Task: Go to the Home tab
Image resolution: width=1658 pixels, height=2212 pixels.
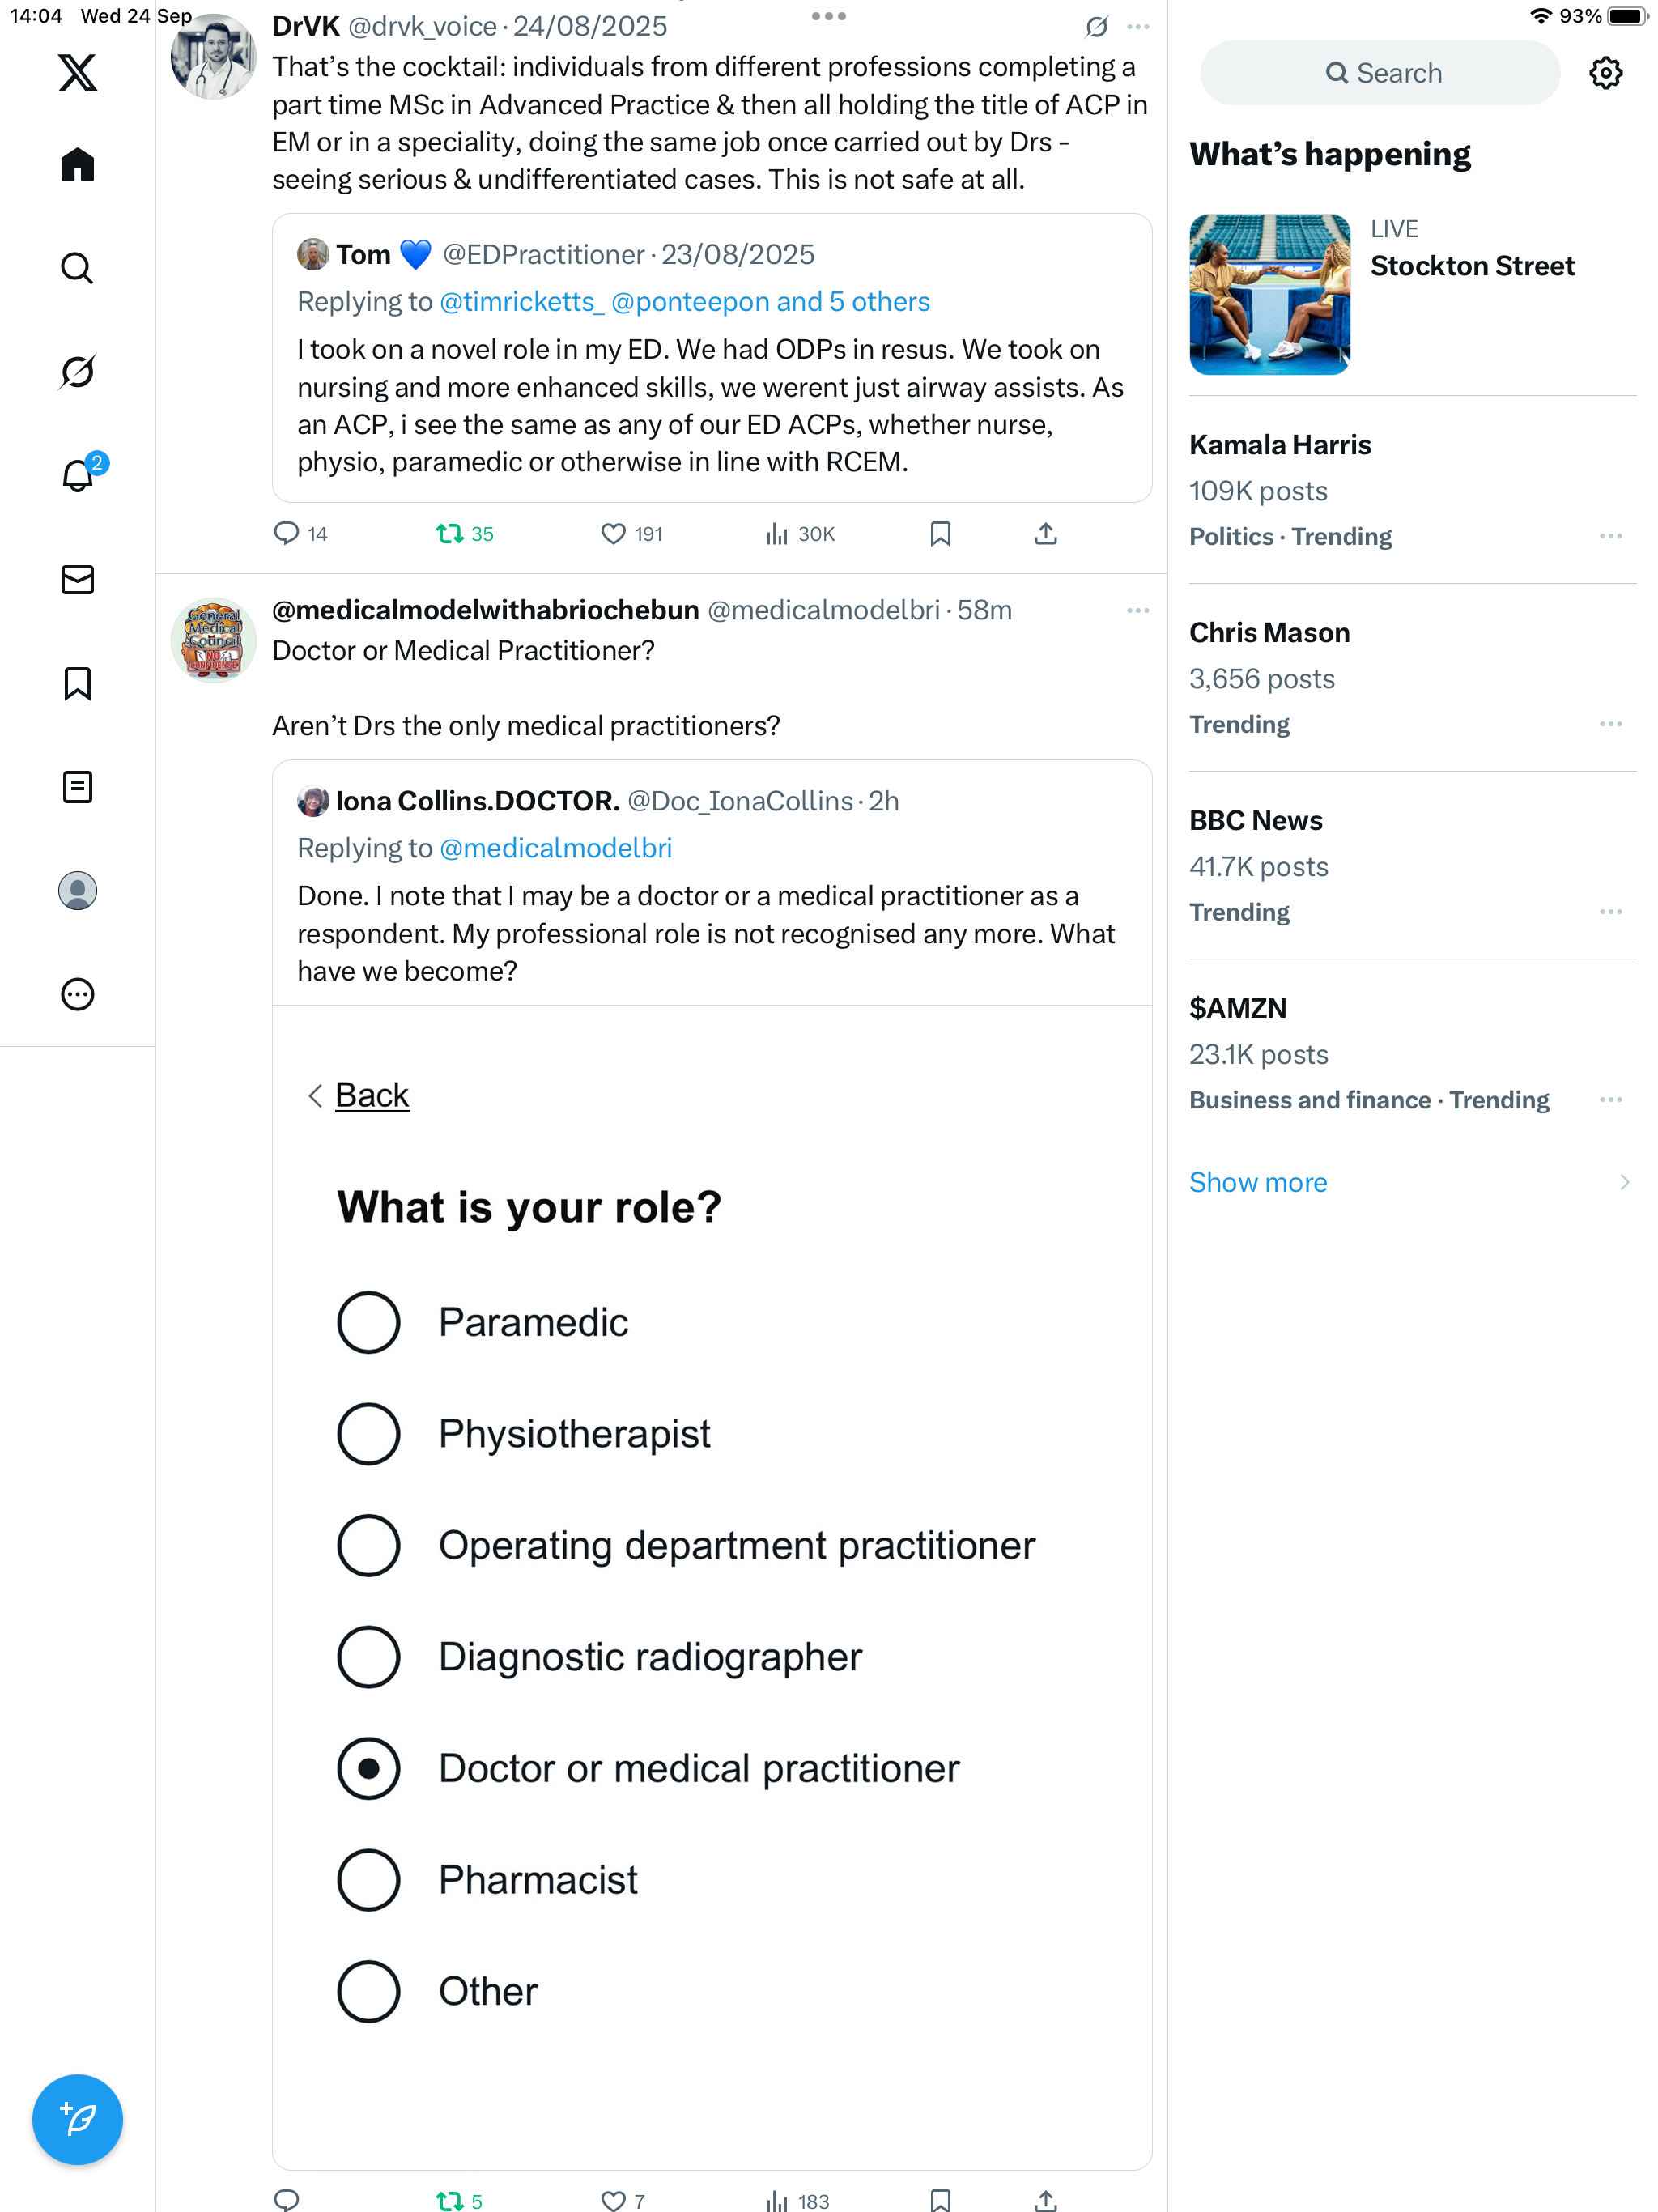Action: (77, 165)
